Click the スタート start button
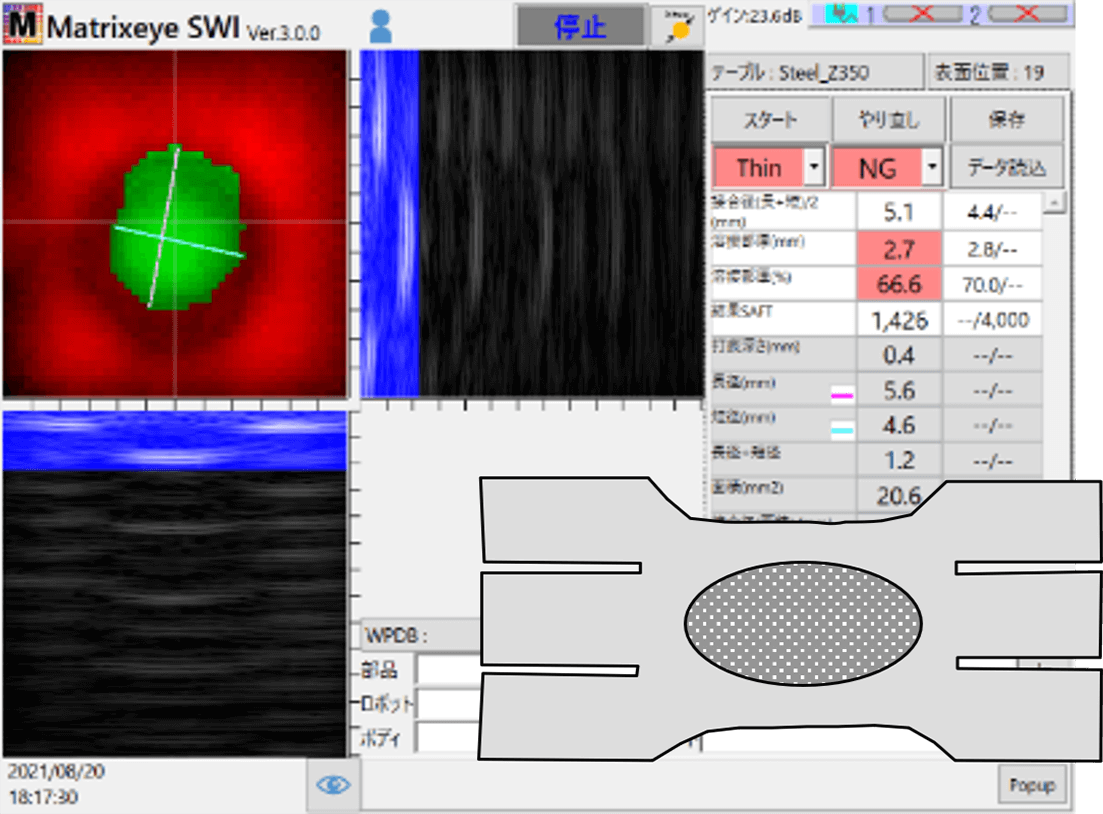Image resolution: width=1103 pixels, height=814 pixels. pos(770,120)
